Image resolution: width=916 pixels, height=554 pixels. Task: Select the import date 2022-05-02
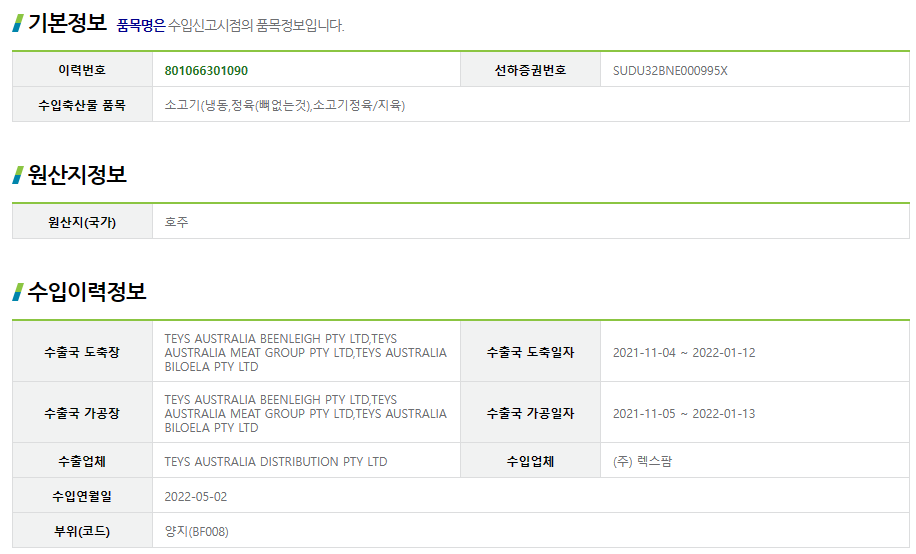point(196,497)
